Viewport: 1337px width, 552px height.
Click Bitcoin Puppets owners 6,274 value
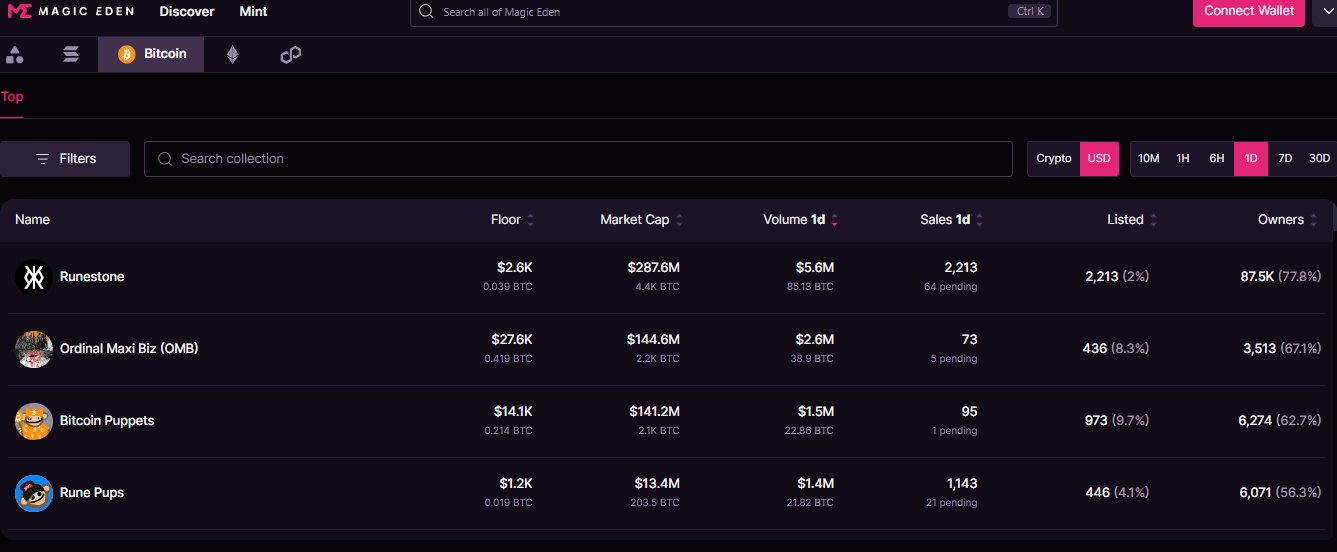1255,421
